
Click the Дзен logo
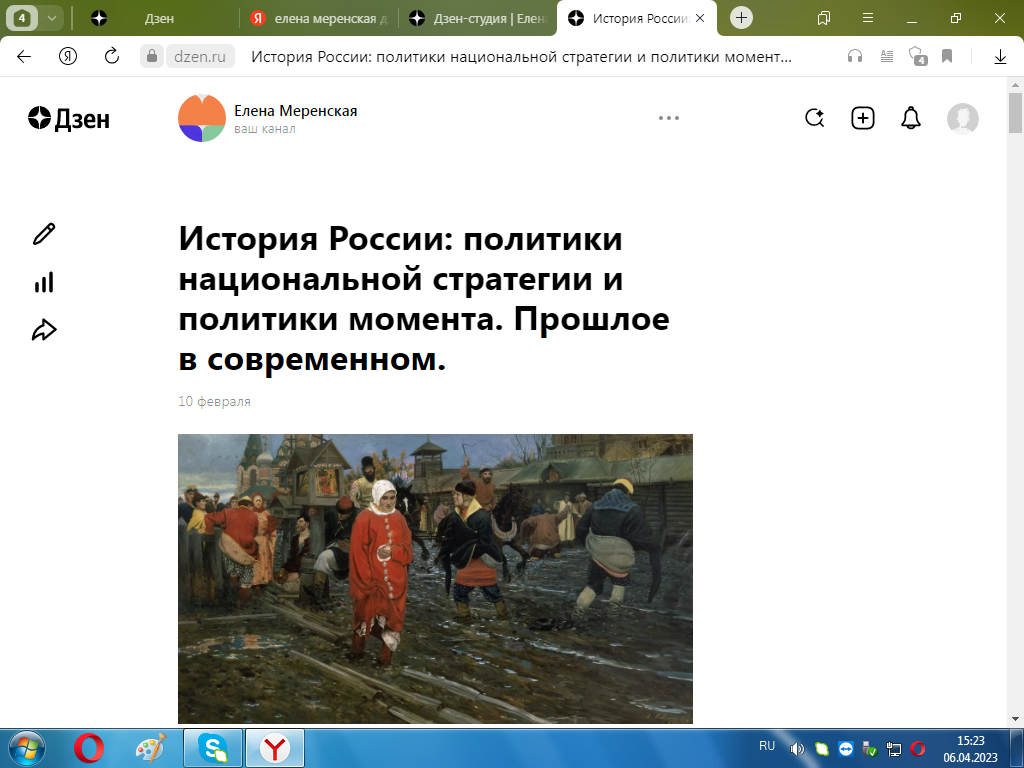[69, 118]
